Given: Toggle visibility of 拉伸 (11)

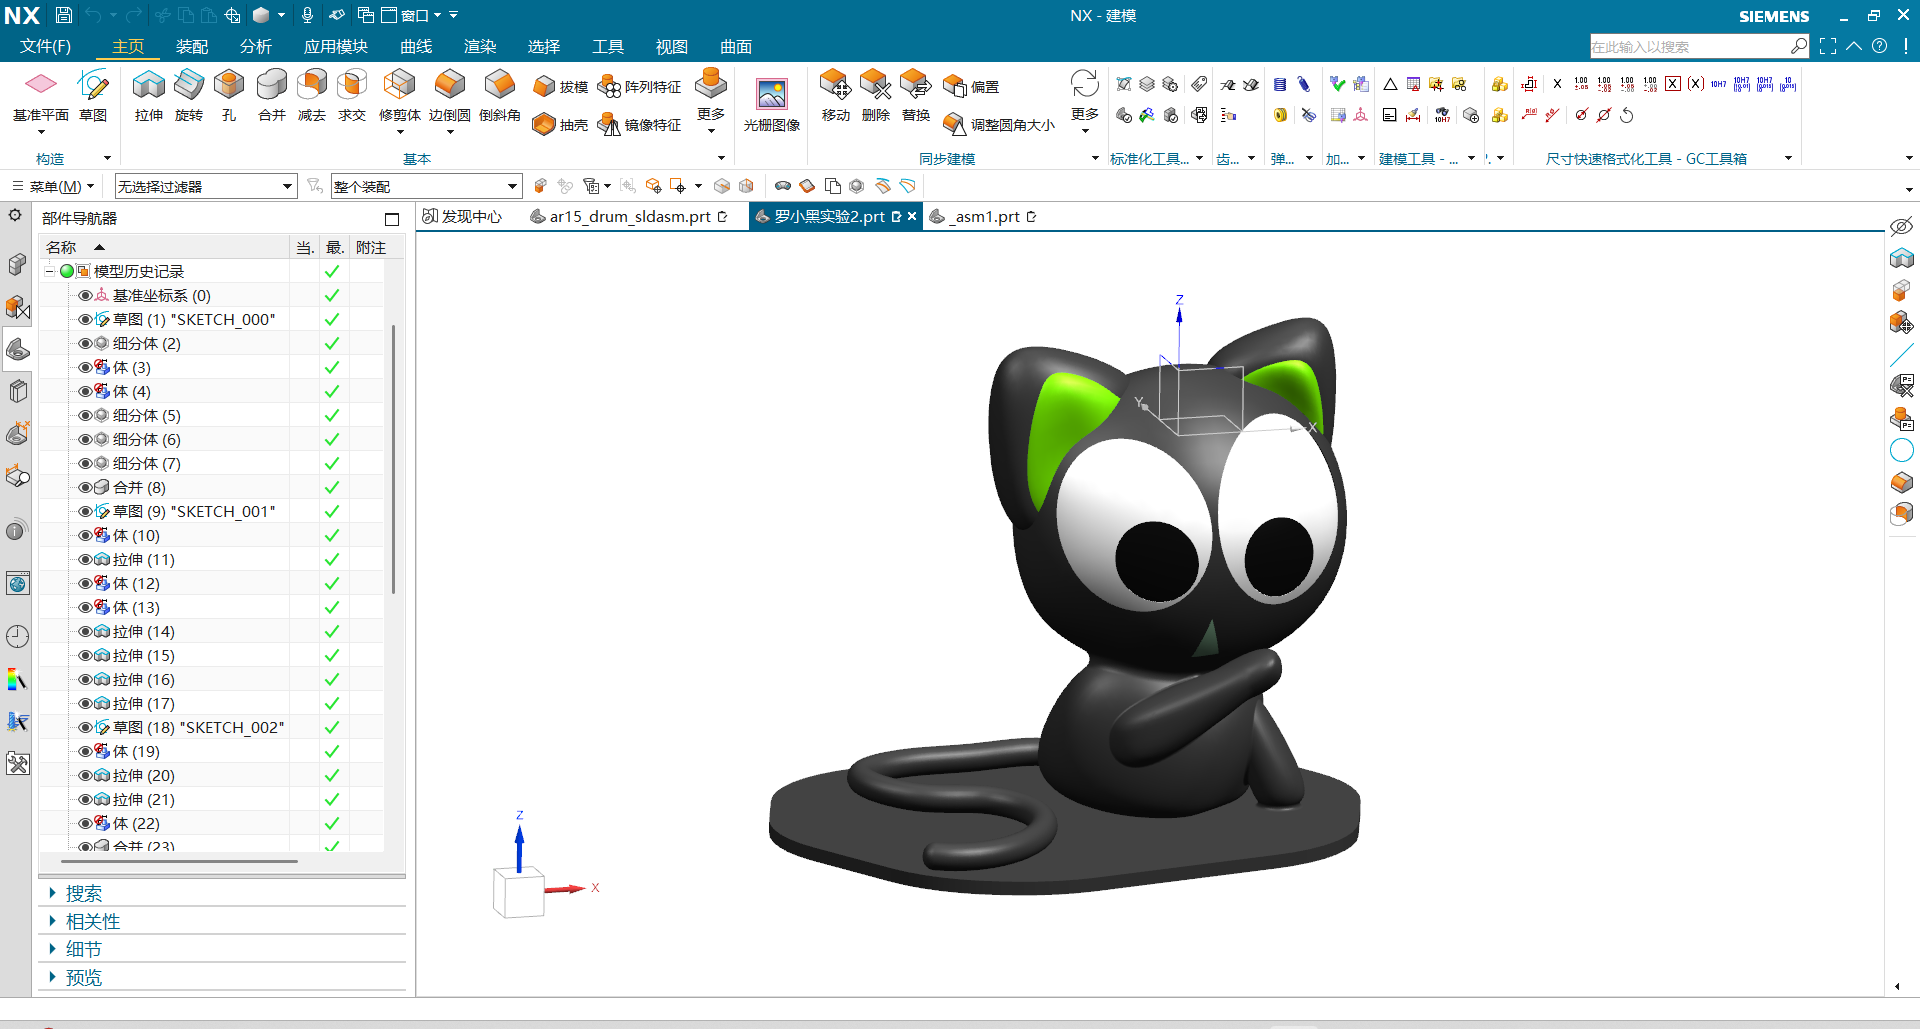Looking at the screenshot, I should [x=85, y=559].
